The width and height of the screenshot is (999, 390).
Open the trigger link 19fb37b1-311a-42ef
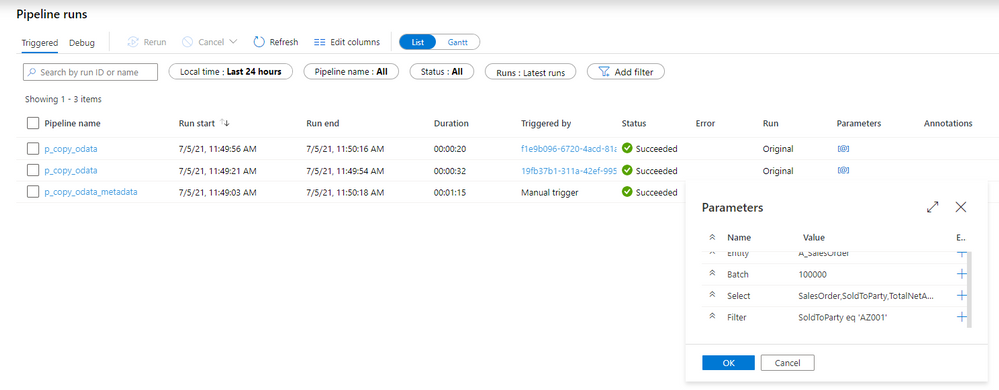tap(569, 170)
